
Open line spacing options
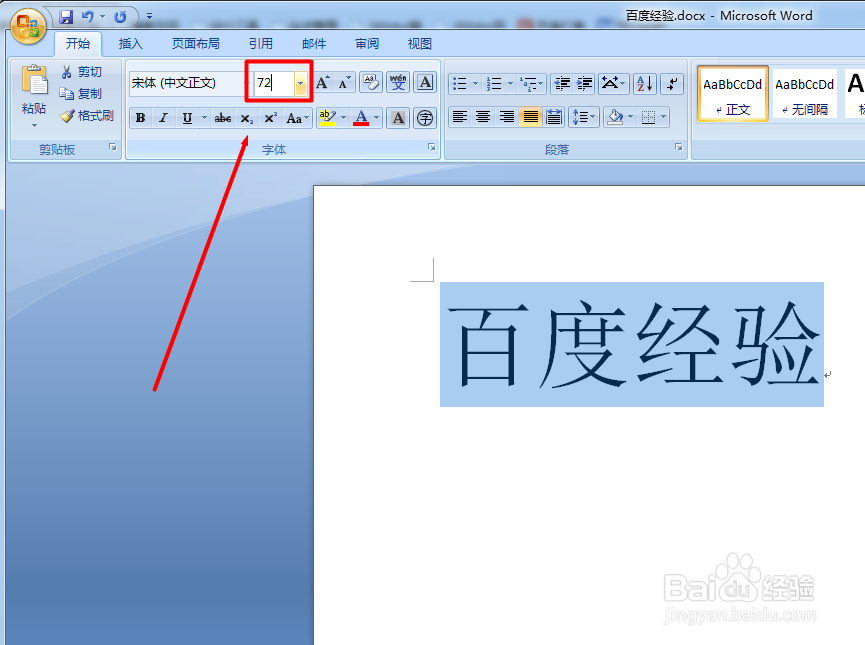584,117
